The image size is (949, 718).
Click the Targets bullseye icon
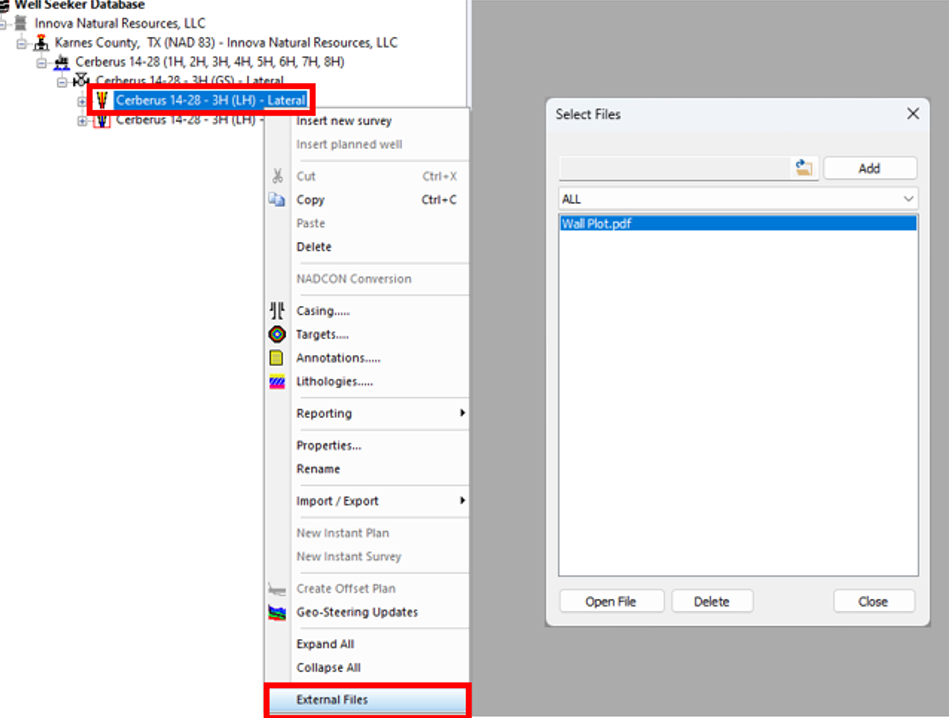pyautogui.click(x=277, y=335)
